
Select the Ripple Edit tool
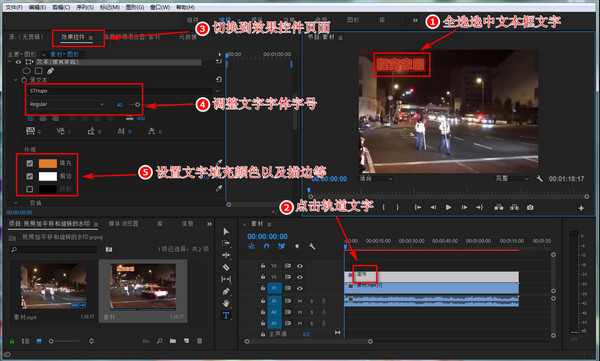(x=226, y=255)
